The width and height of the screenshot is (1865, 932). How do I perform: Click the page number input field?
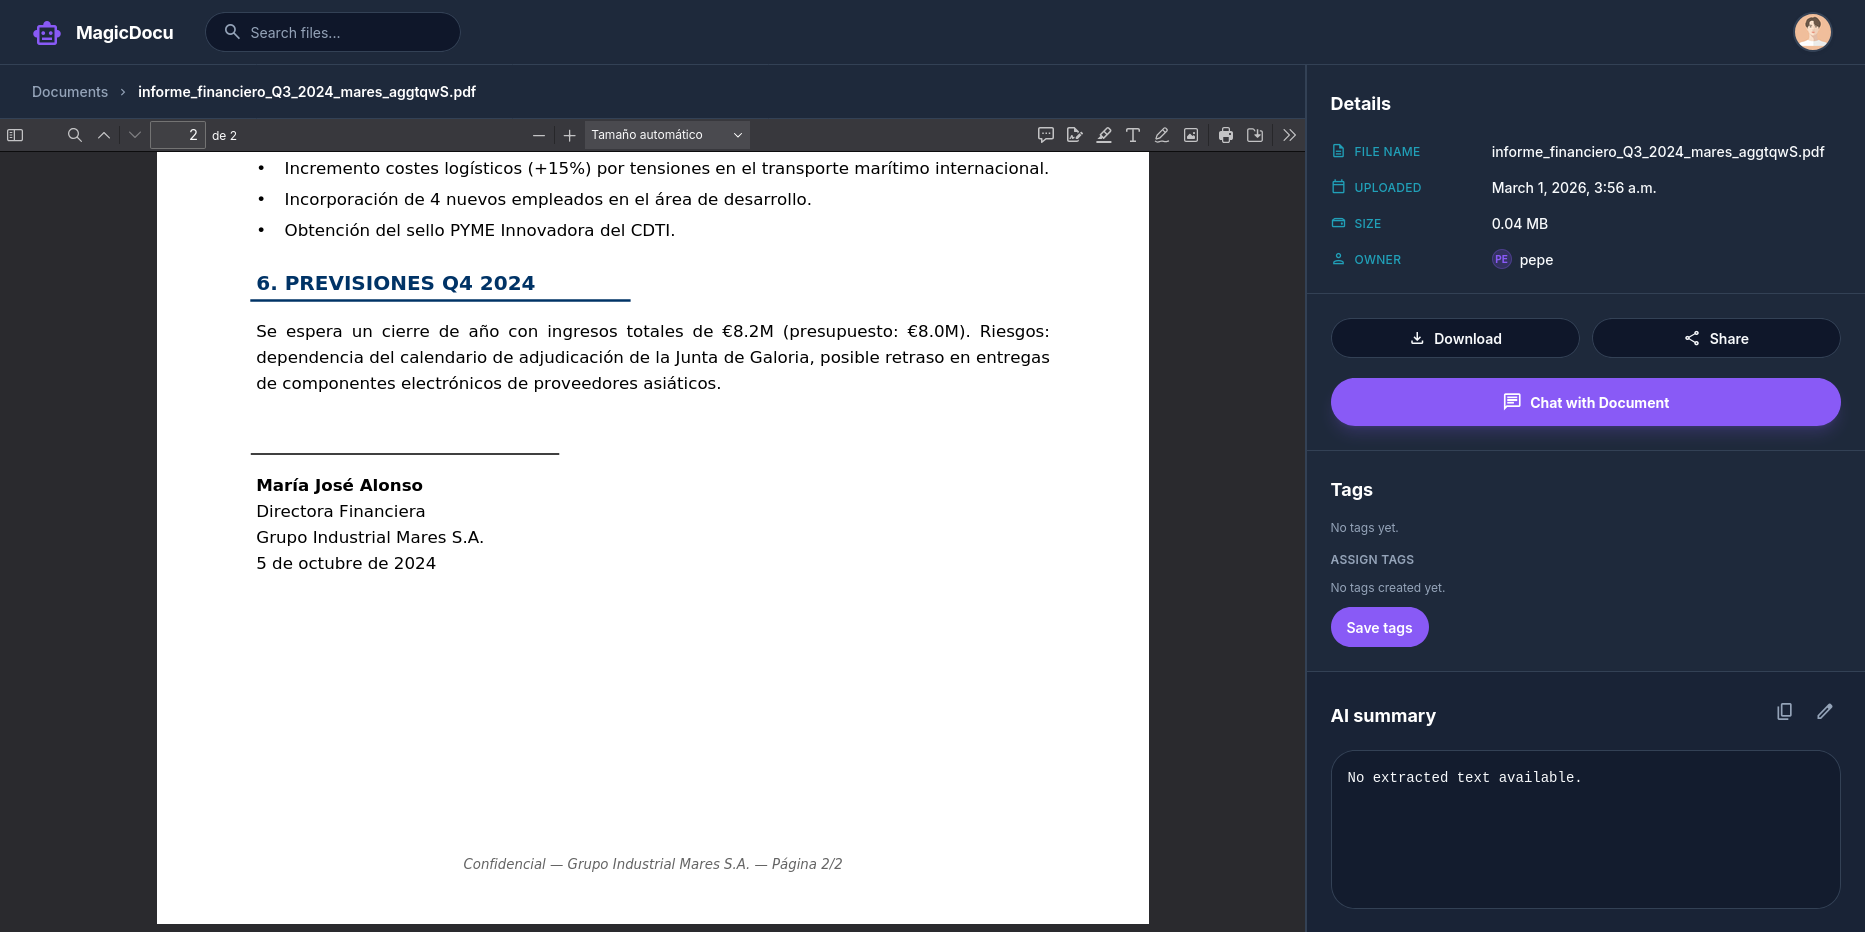178,135
